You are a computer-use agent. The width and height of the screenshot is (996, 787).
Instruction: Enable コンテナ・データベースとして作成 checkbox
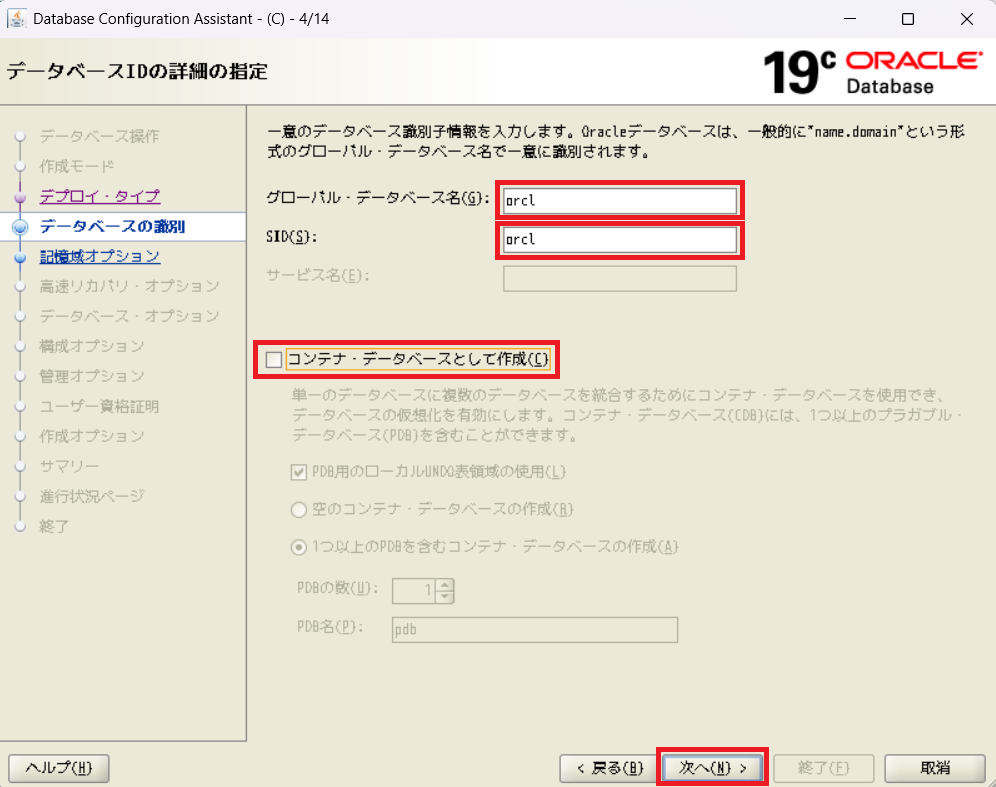click(274, 359)
